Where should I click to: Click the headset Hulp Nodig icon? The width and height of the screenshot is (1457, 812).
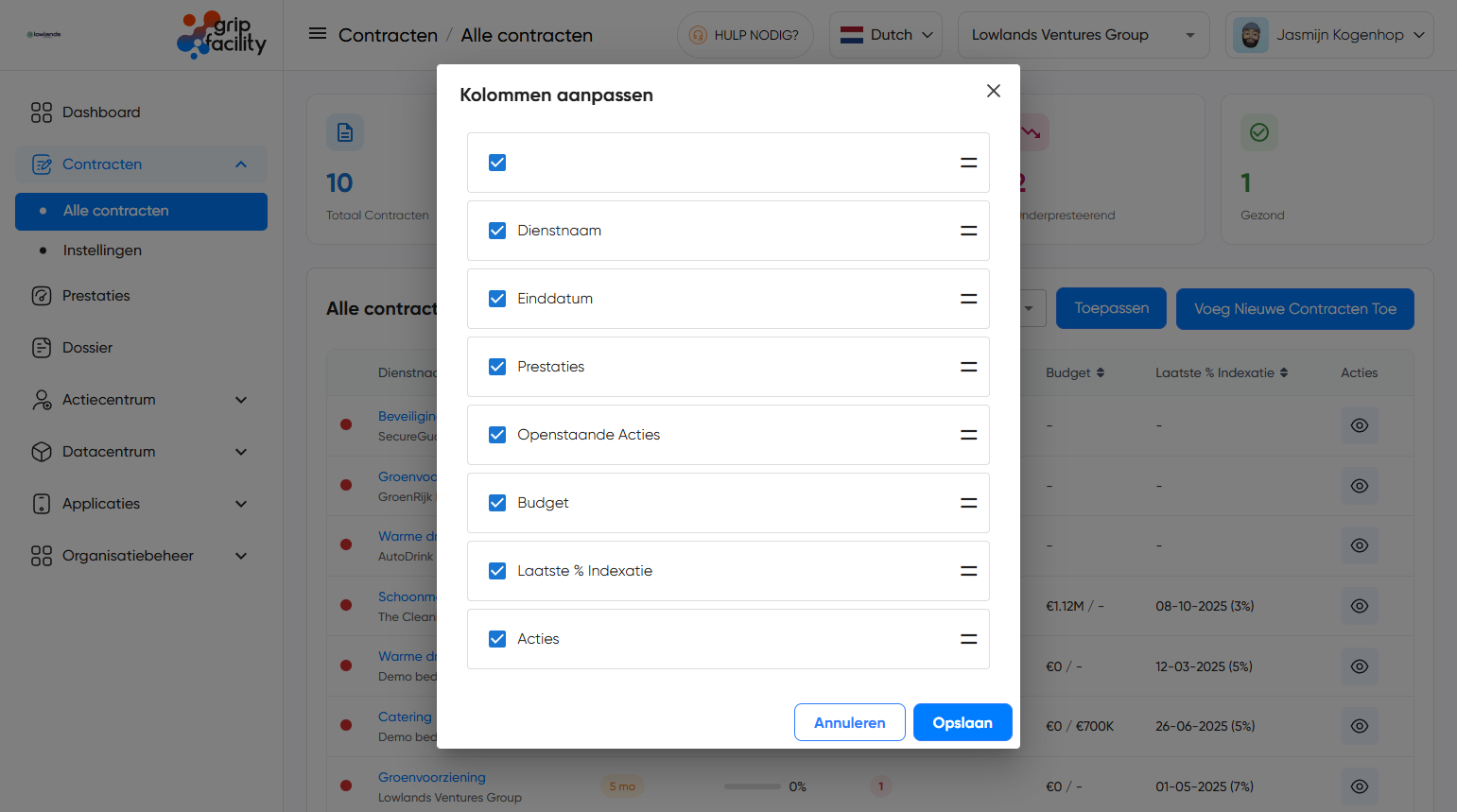(698, 35)
